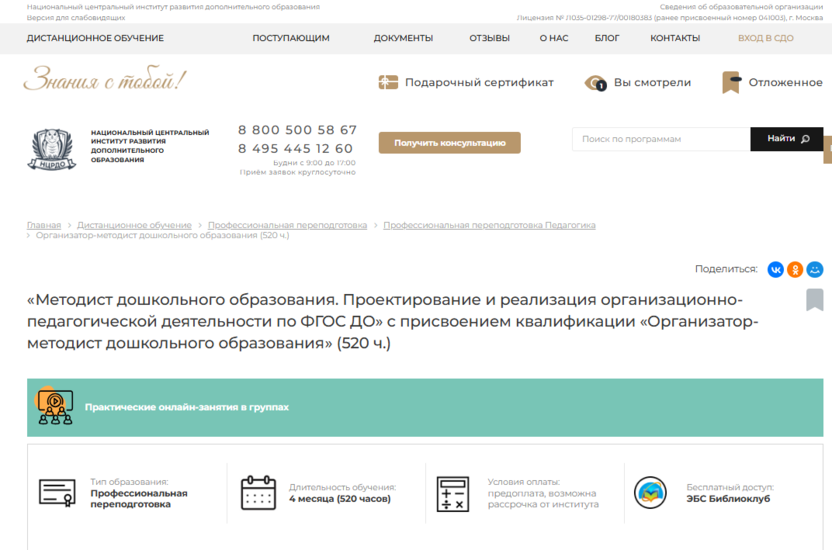Screen dimensions: 832x550
Task: Go to the ДОКУМЕНТЫ section
Action: 403,38
